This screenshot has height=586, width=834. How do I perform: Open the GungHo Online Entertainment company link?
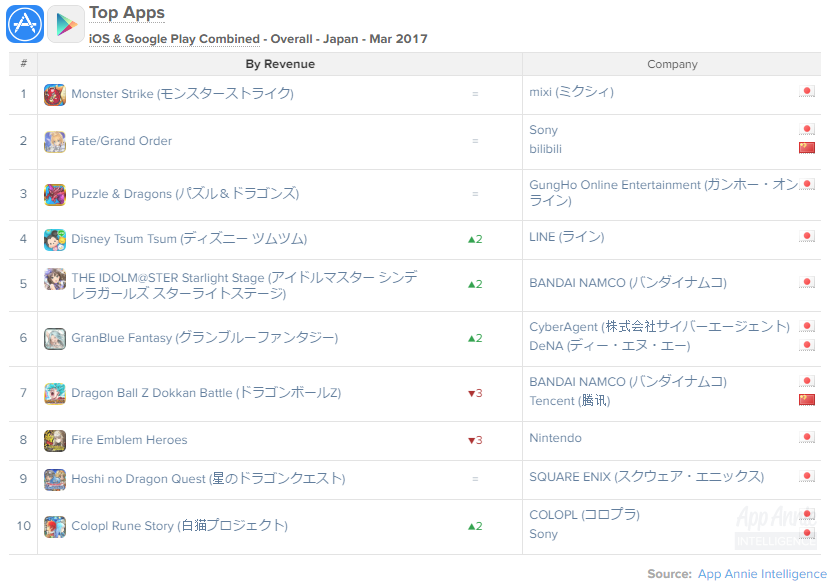[x=663, y=192]
